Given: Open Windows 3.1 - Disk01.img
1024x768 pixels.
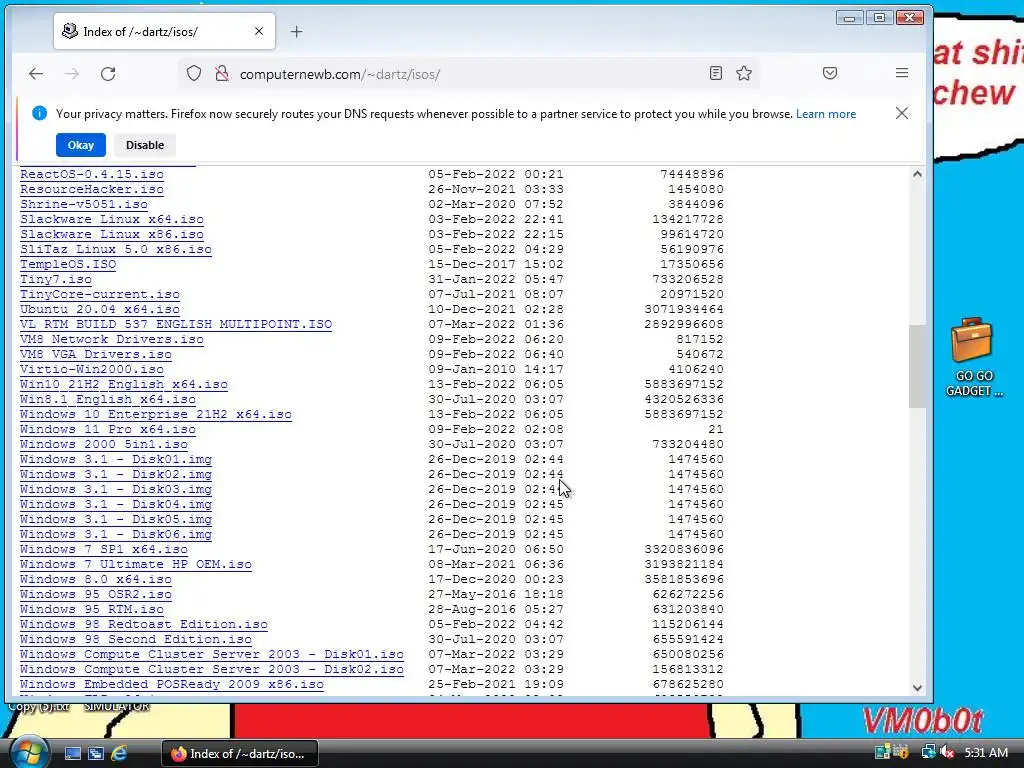Looking at the screenshot, I should point(116,460).
